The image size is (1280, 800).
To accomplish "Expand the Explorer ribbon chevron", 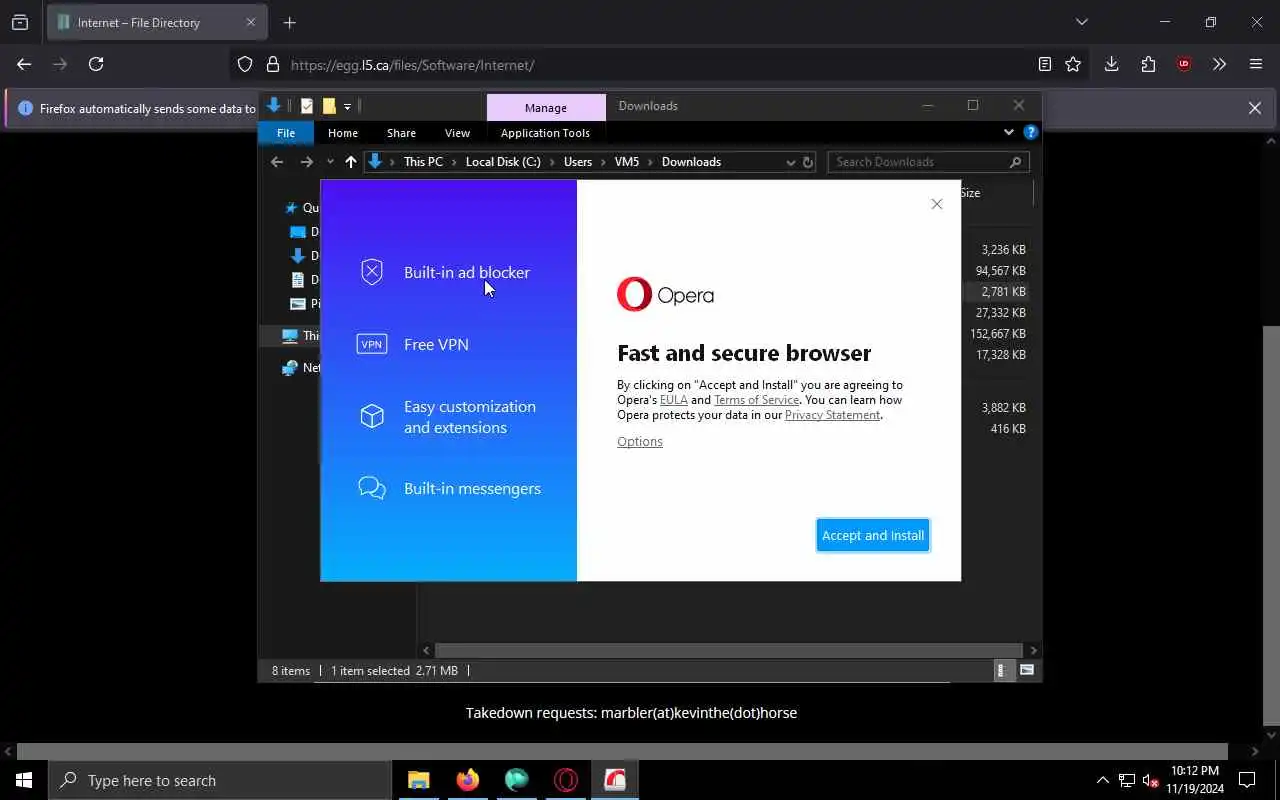I will click(x=1008, y=132).
